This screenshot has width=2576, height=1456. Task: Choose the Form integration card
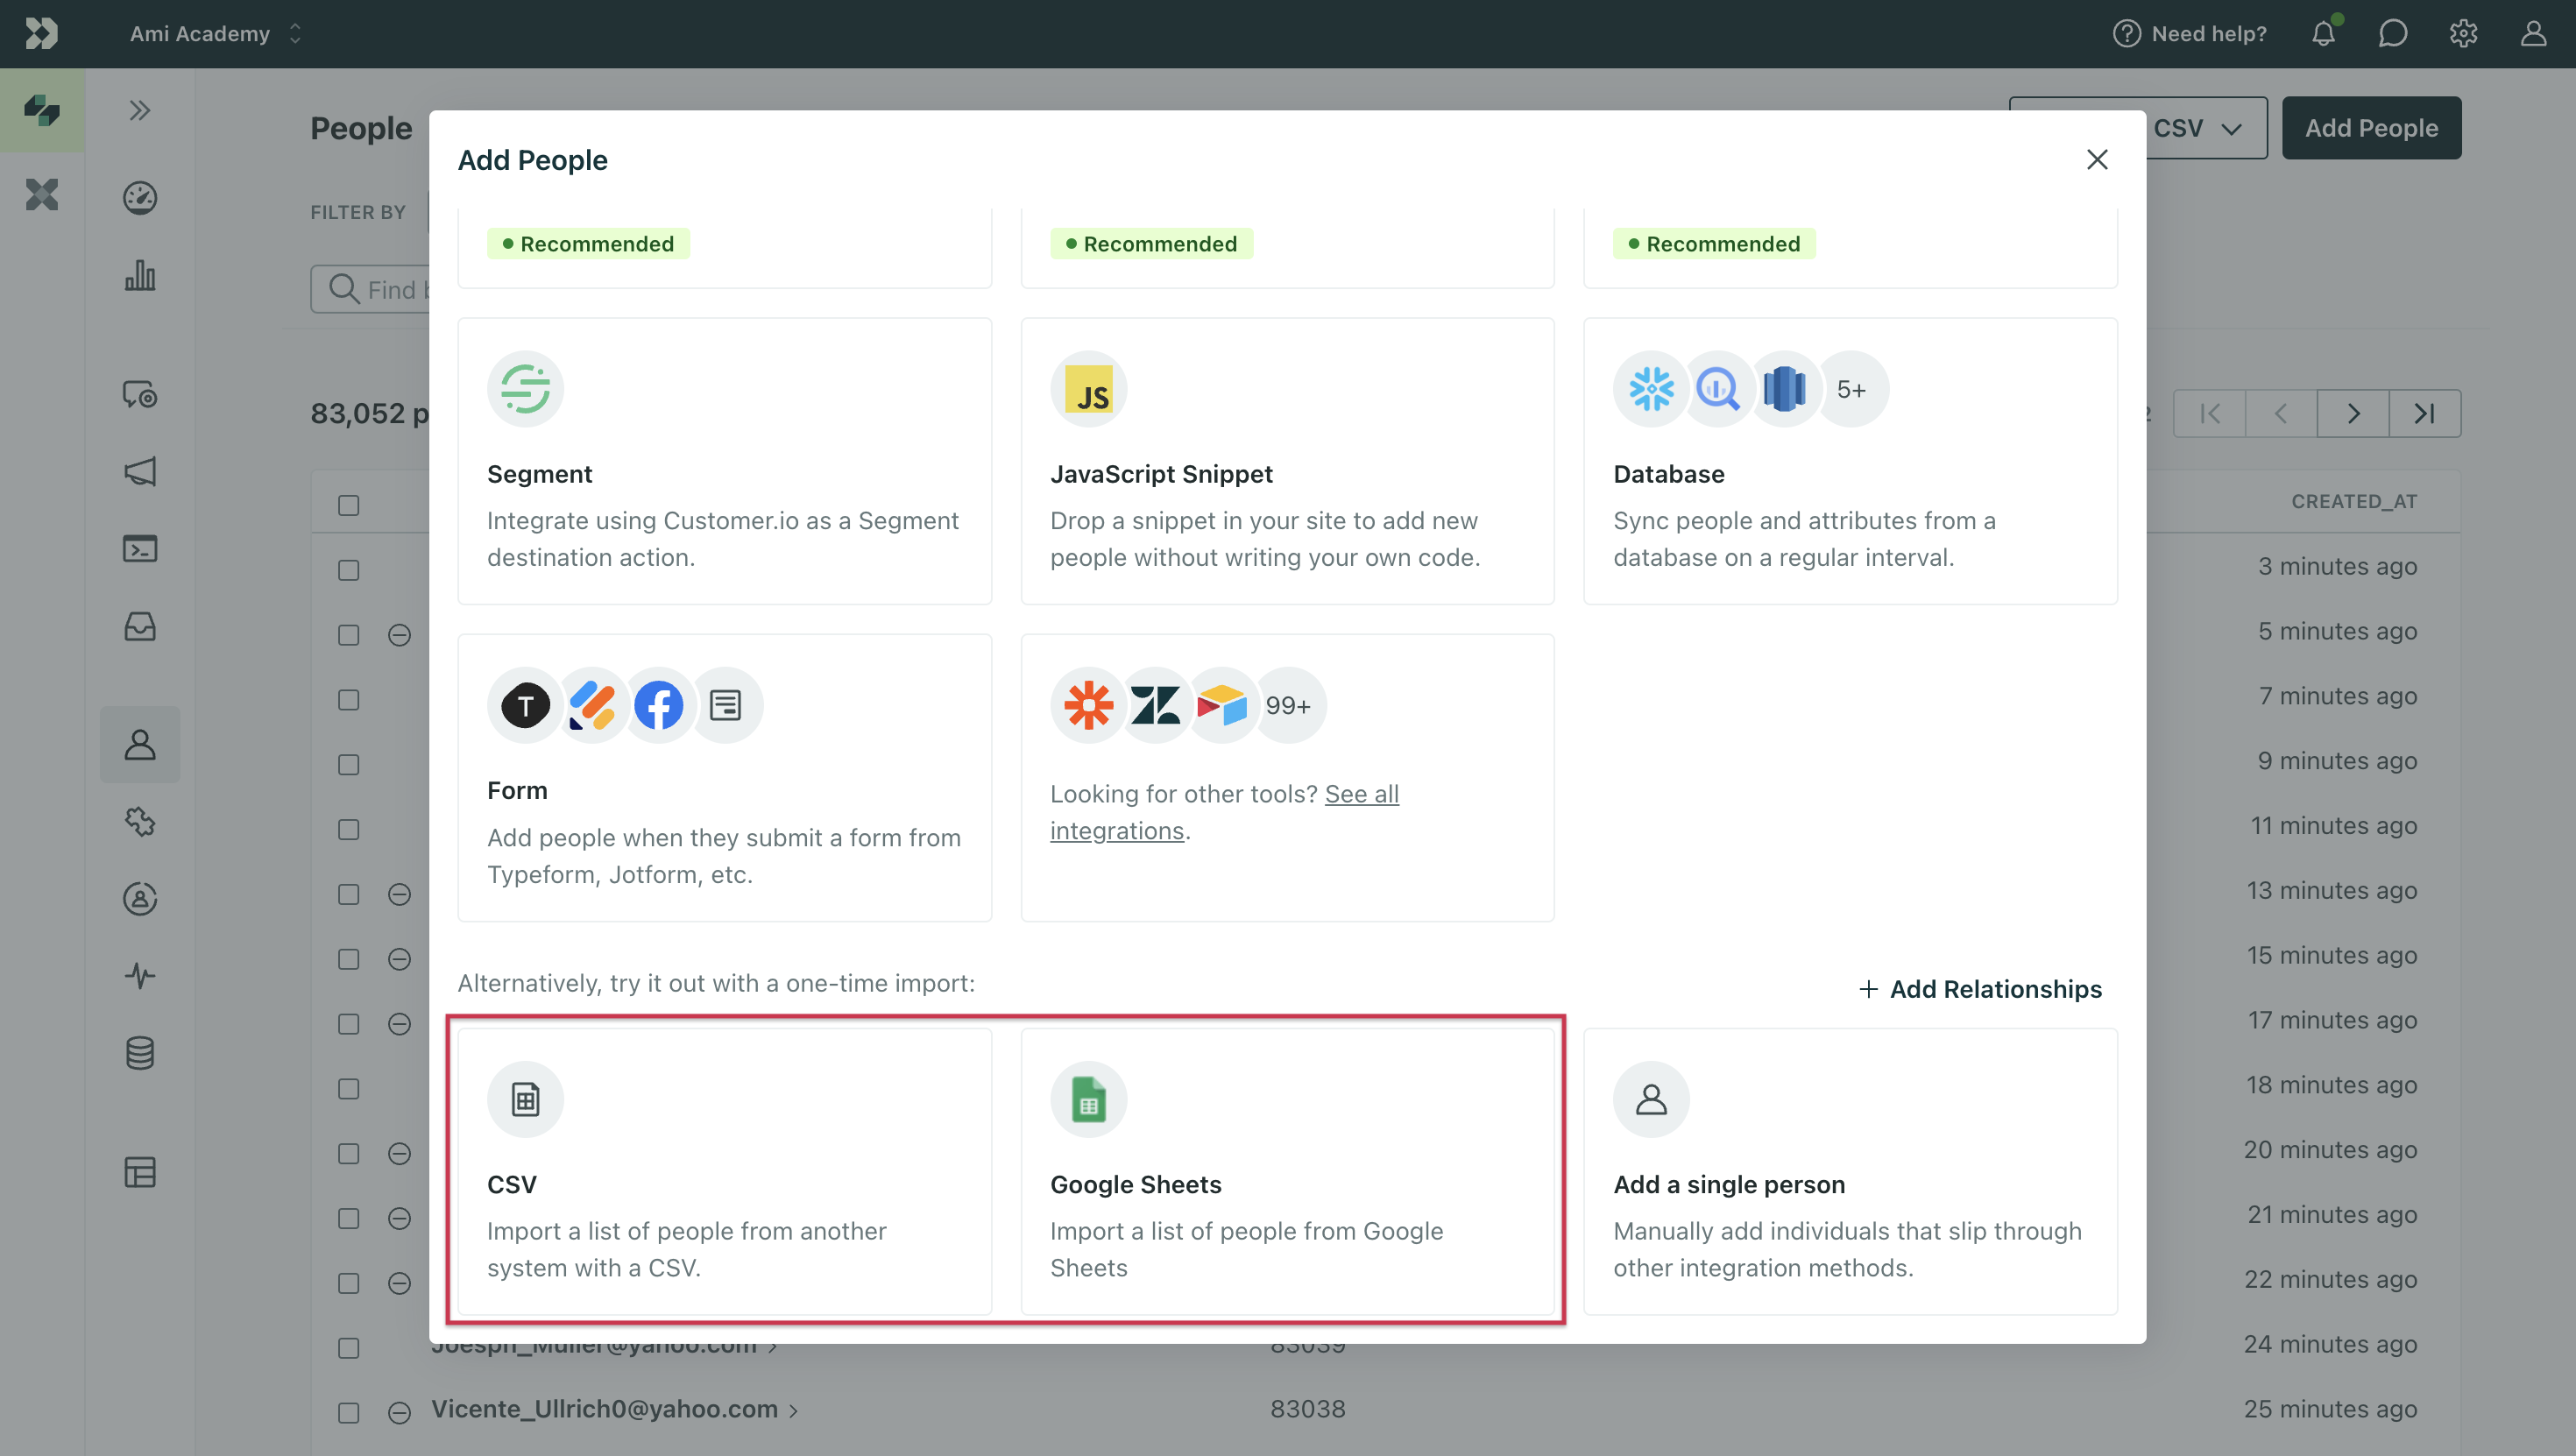tap(724, 777)
